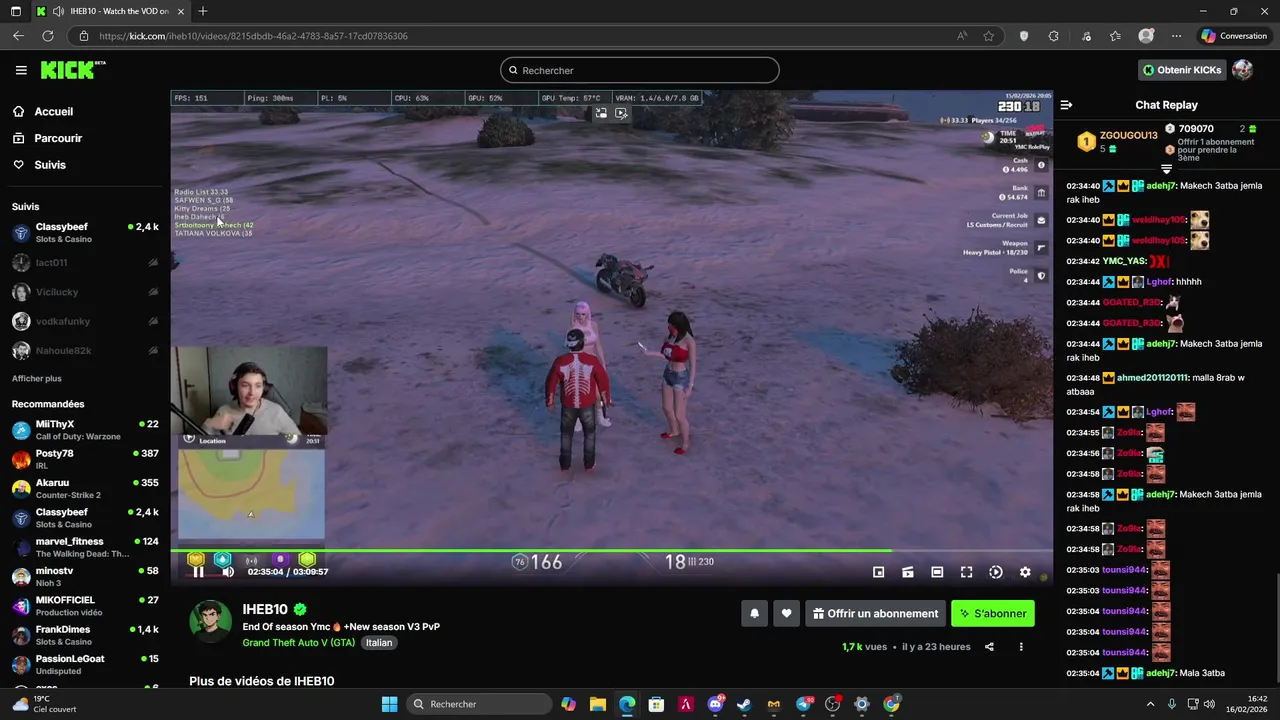This screenshot has height=720, width=1280.
Task: Toggle browser read aloud icon
Action: [962, 36]
